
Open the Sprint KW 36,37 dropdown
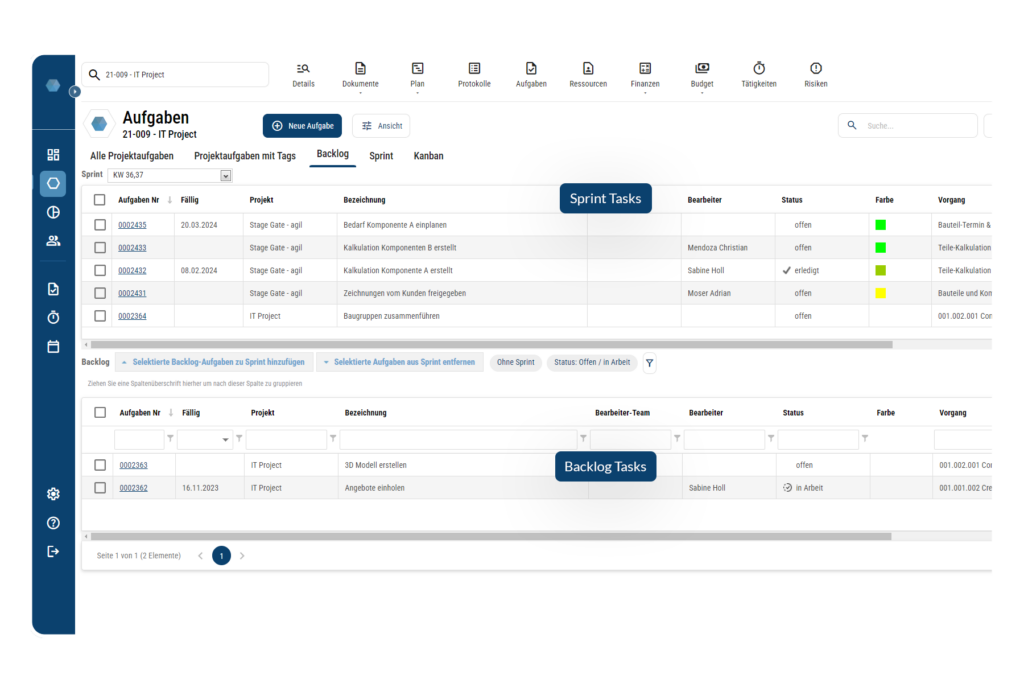[225, 175]
